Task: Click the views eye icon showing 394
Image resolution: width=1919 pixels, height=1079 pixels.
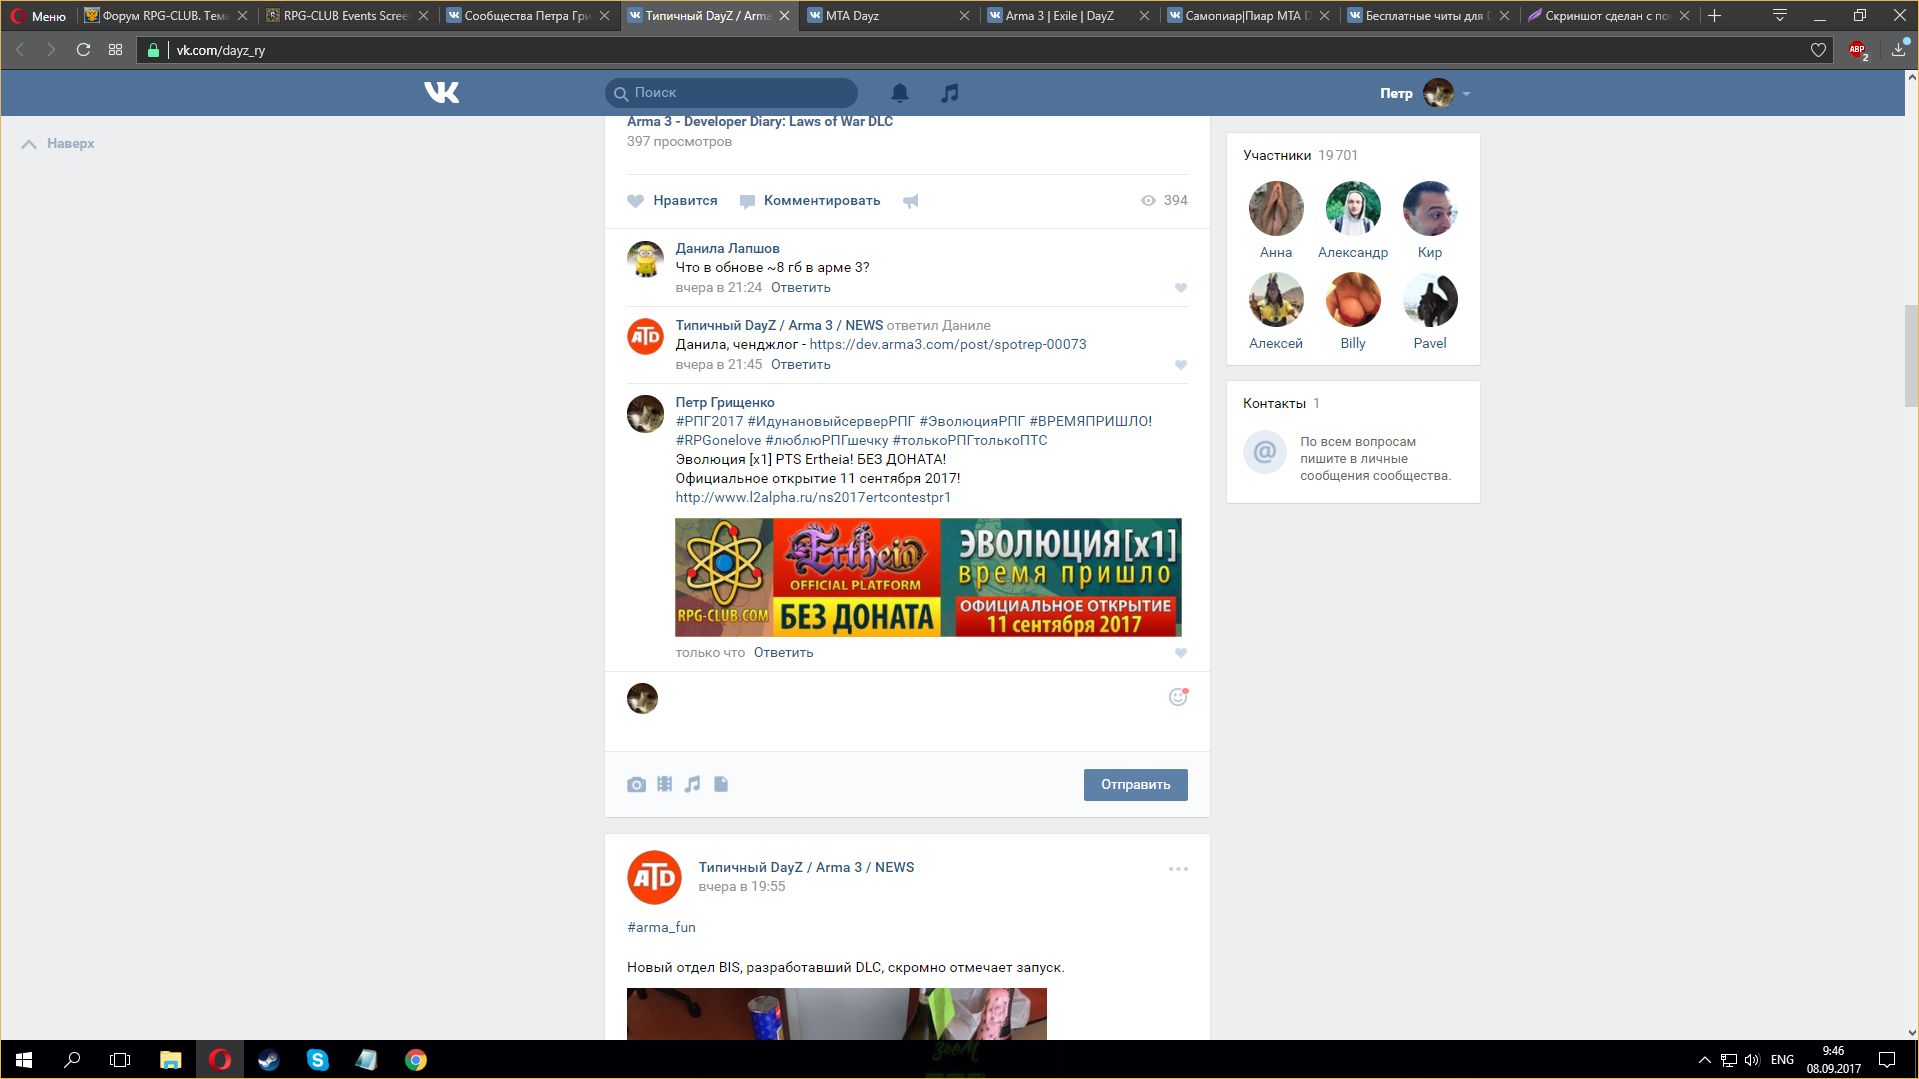Action: pos(1148,200)
